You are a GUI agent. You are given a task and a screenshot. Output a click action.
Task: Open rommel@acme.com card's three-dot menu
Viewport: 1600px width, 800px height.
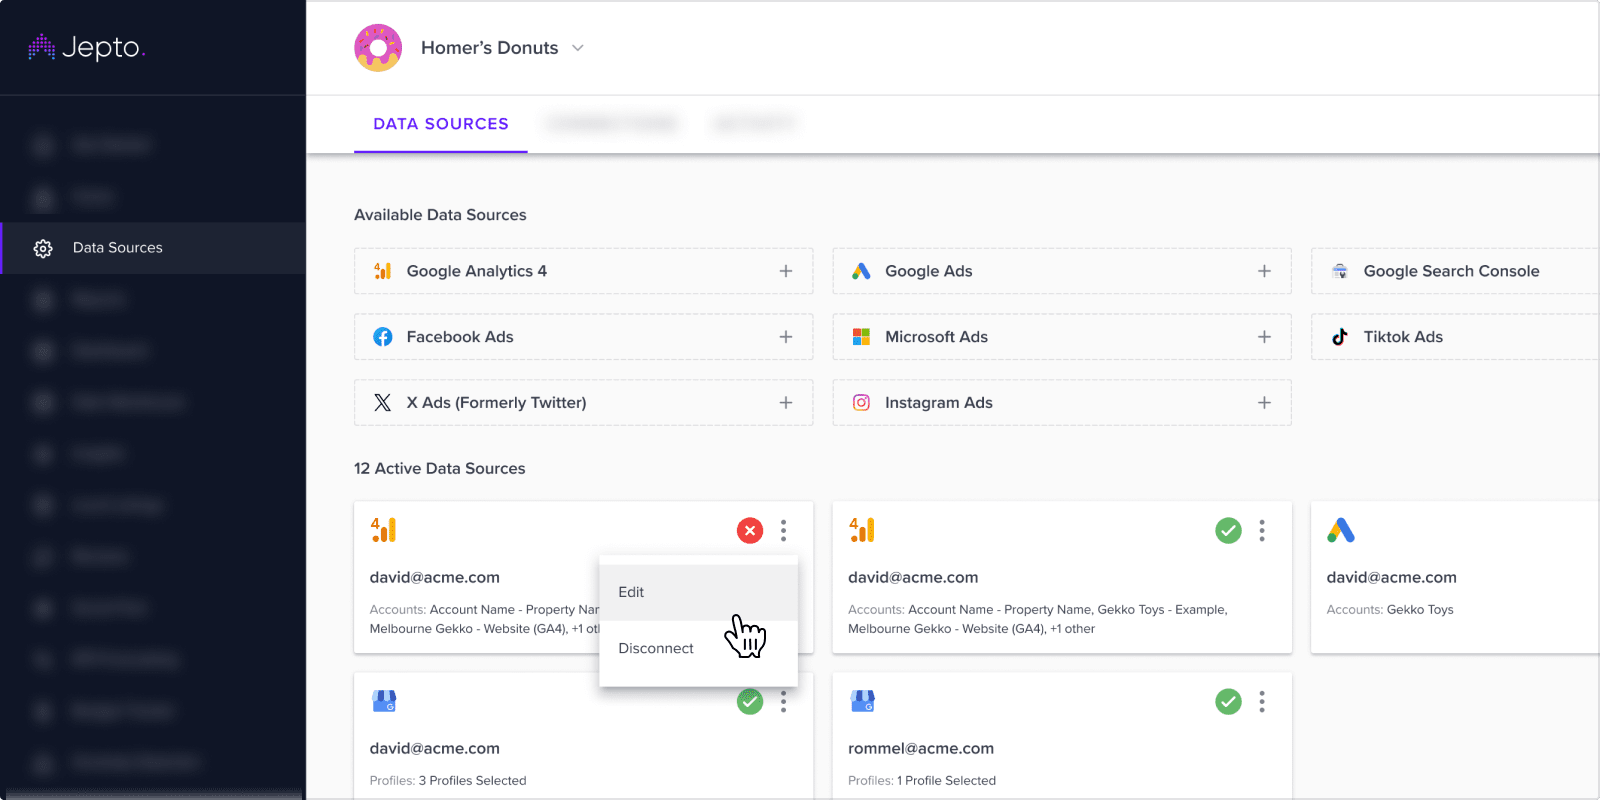click(x=1262, y=702)
